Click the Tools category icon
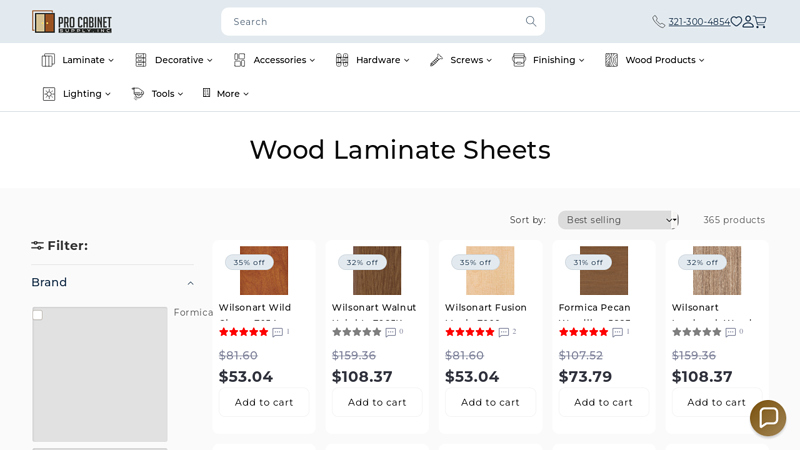 coord(138,94)
